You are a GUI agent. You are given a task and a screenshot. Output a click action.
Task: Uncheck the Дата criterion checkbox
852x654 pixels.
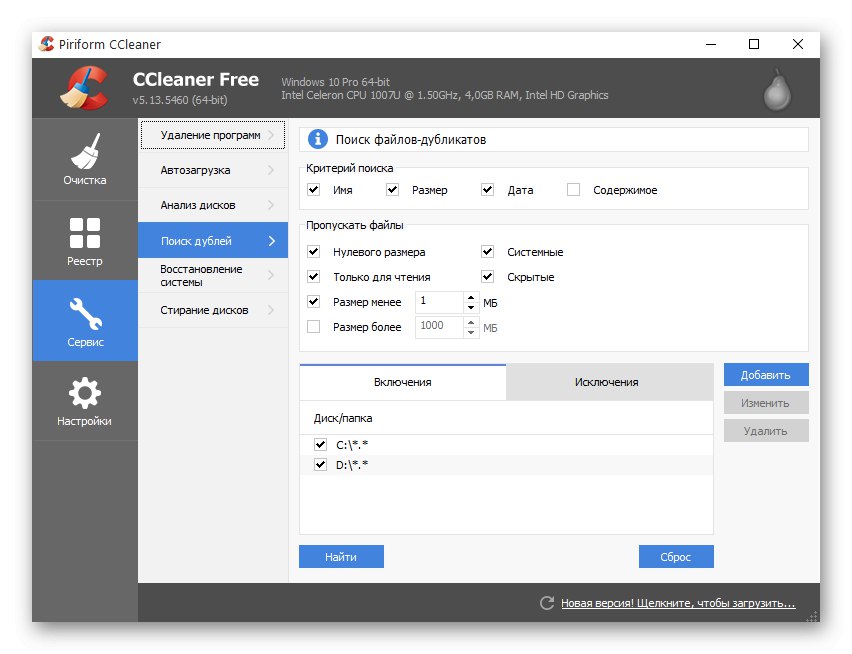point(487,190)
